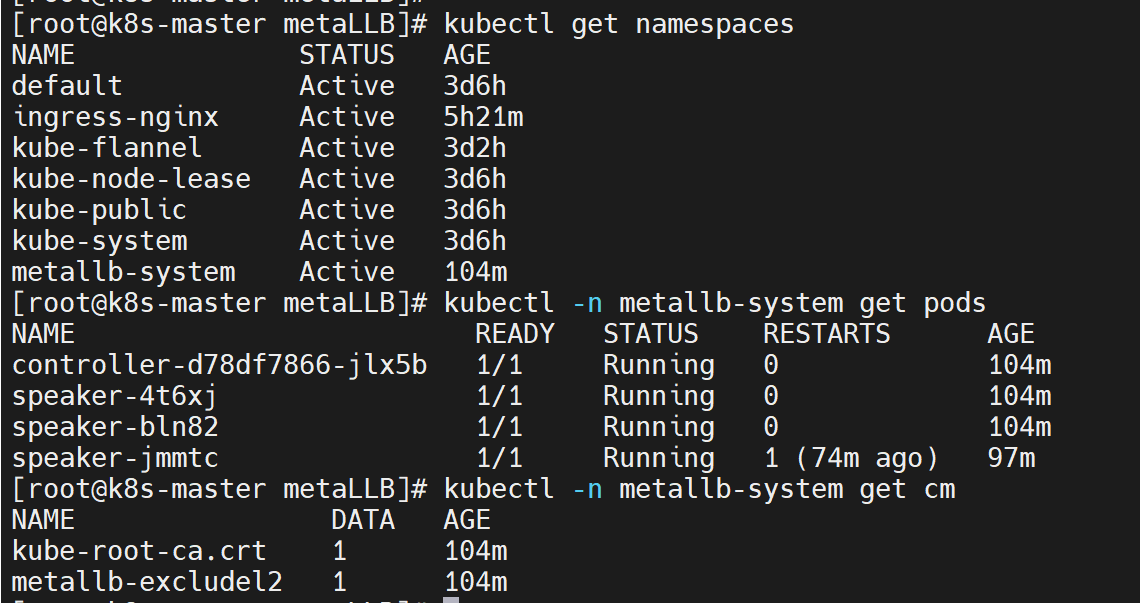Click the kube-node-lease namespace text
Screen dimensions: 1140x603
131,179
